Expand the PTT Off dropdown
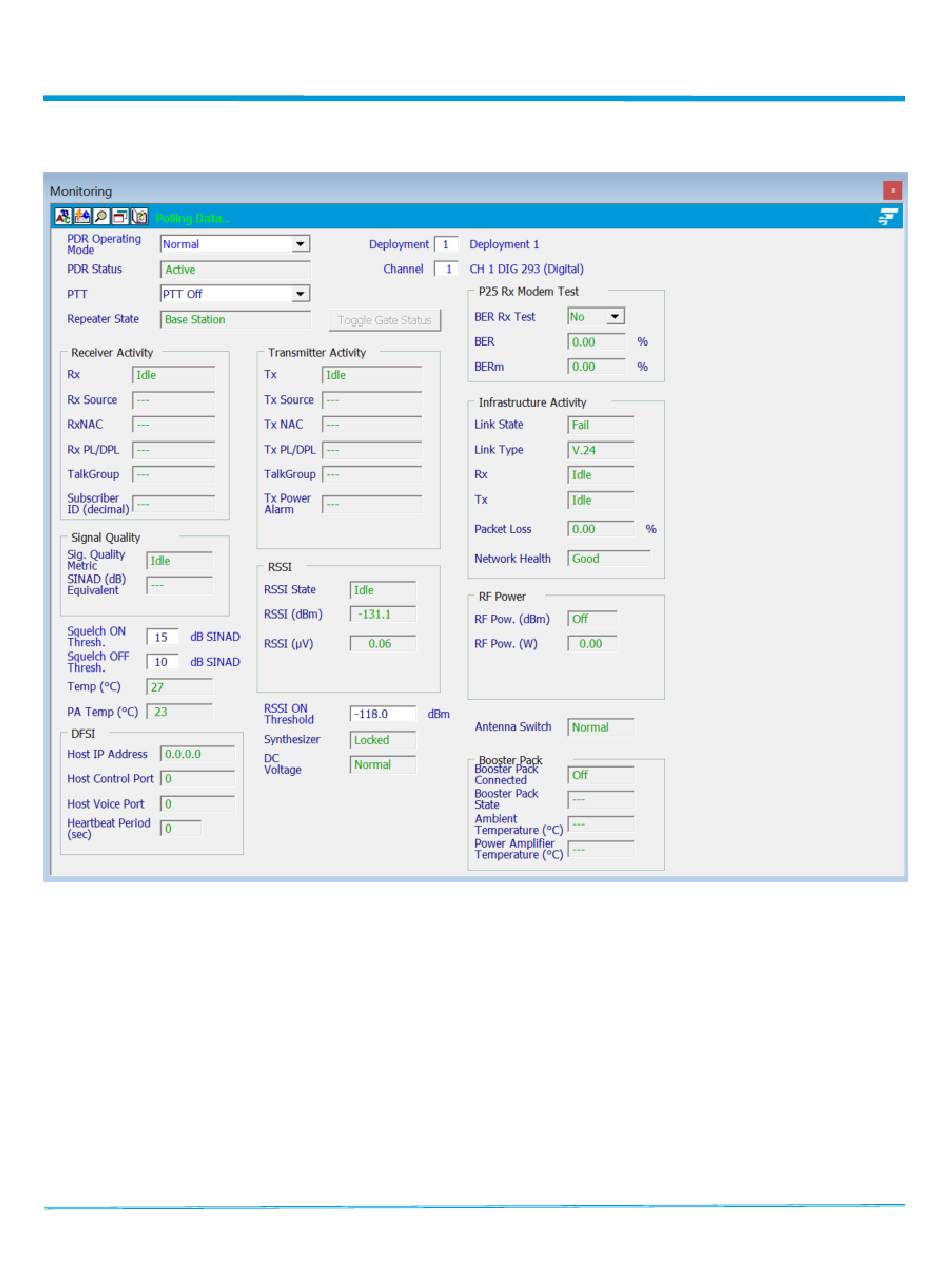The image size is (950, 1284). coord(299,294)
